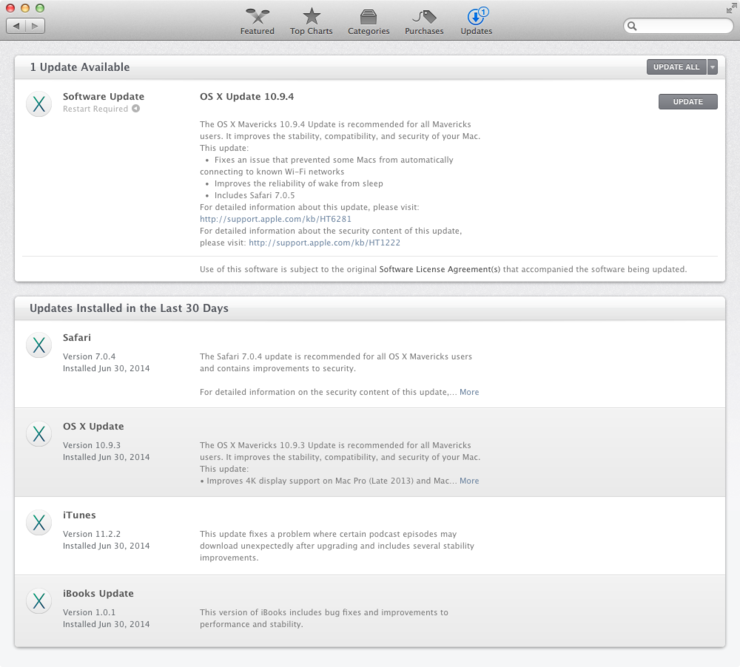Click the Categories tab label
Screen dimensions: 740x667
(x=369, y=31)
